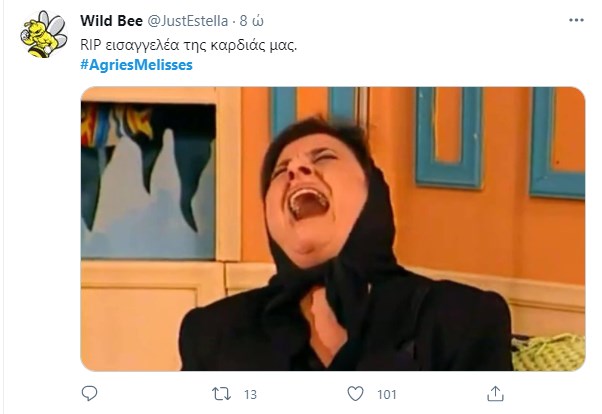Enlarge the crying woman image

click(332, 229)
